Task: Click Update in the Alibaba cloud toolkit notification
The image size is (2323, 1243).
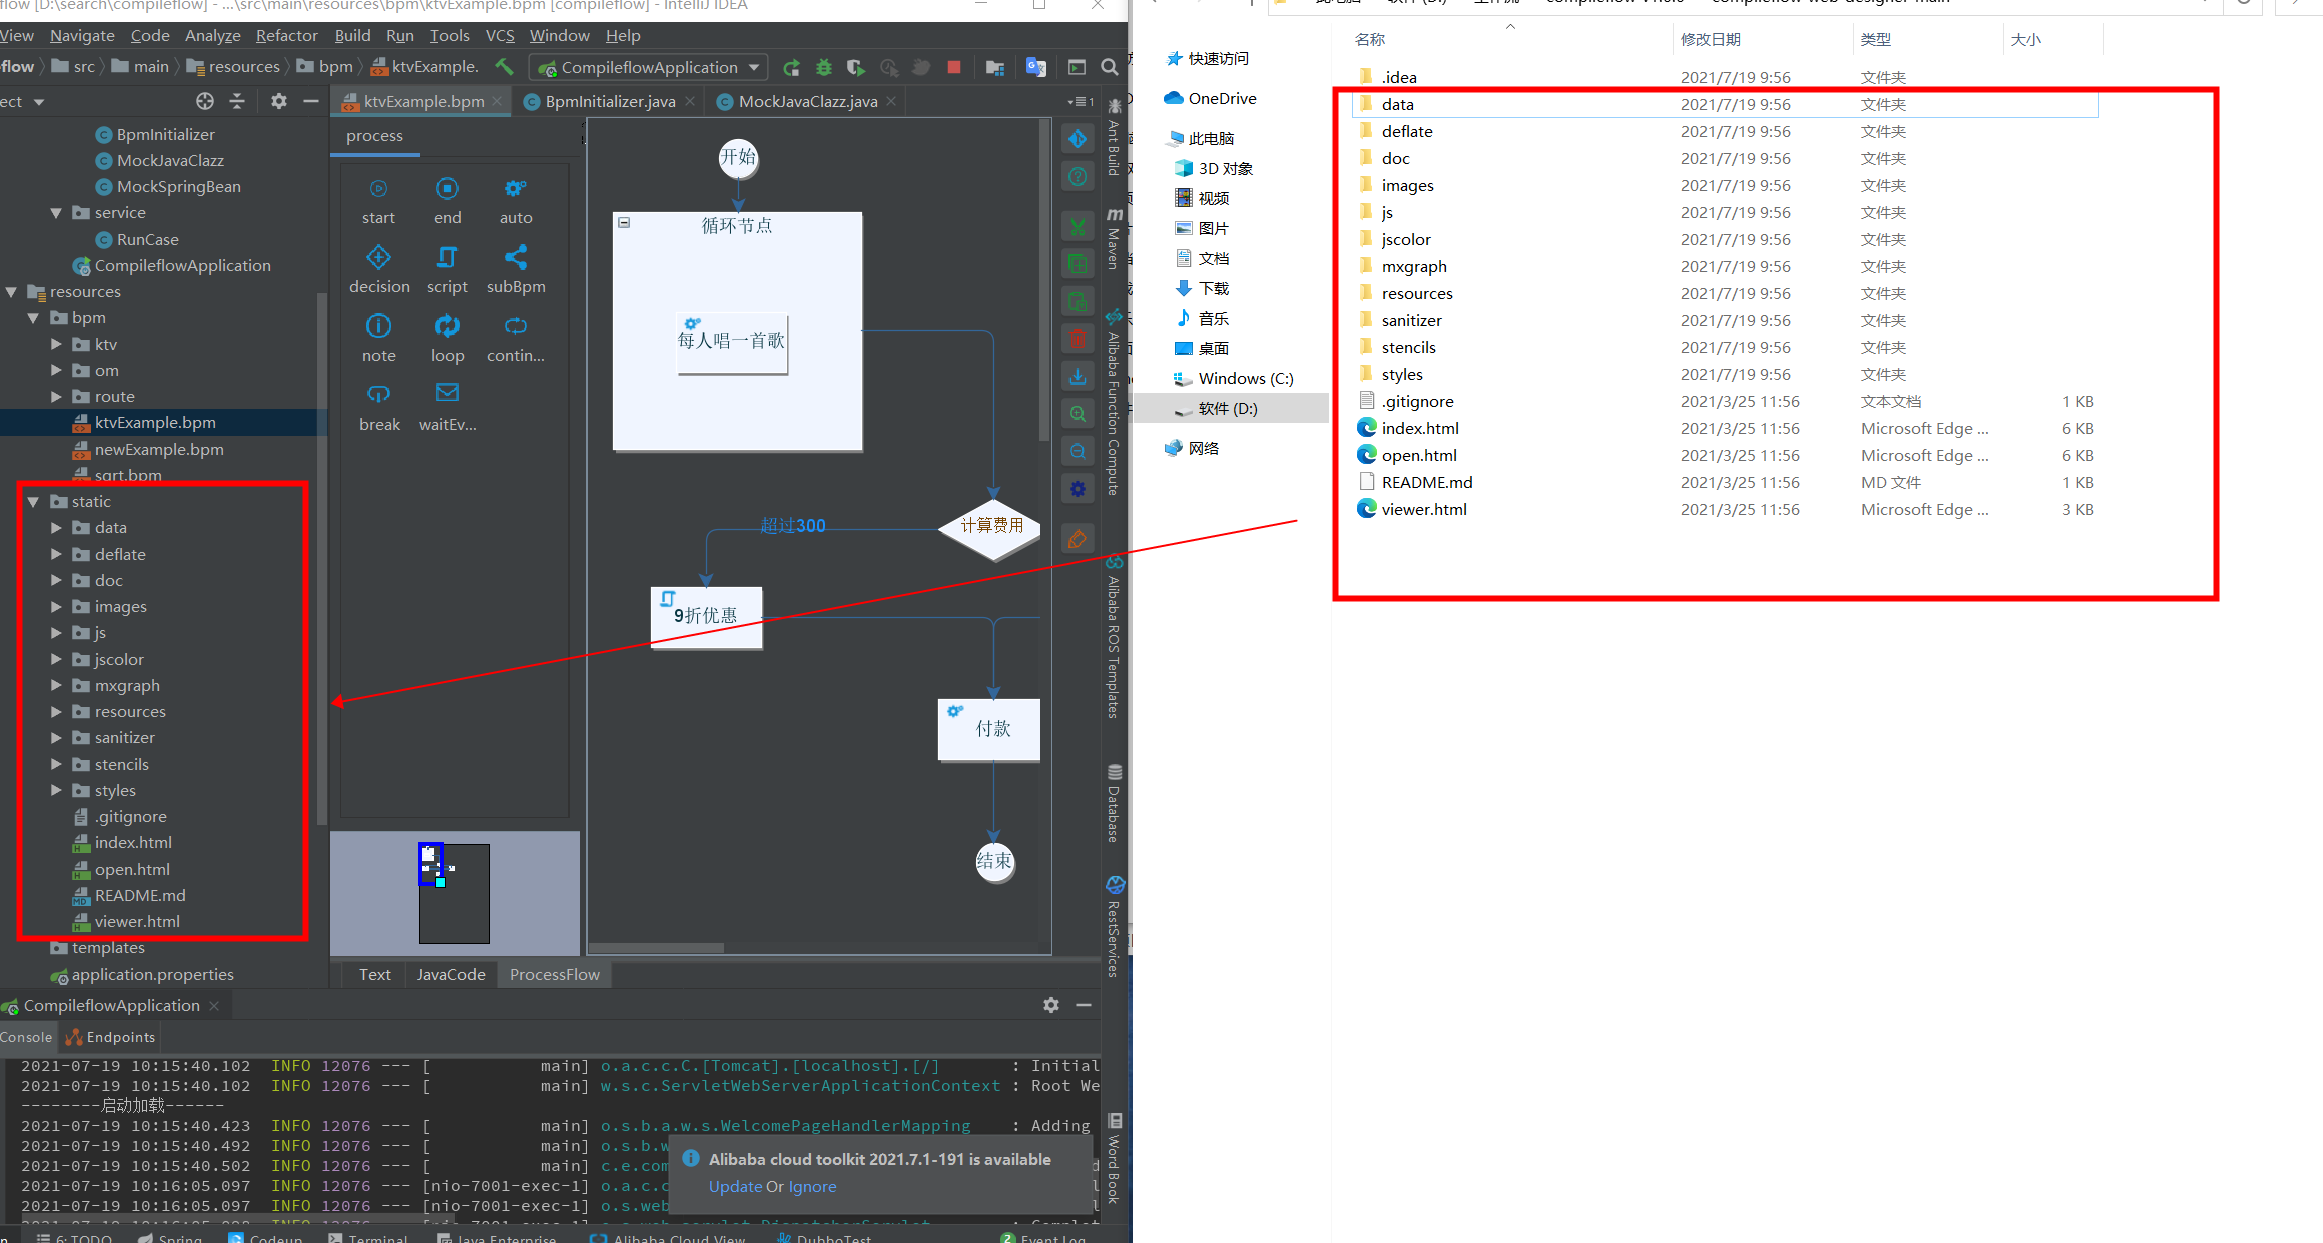Action: (736, 1186)
